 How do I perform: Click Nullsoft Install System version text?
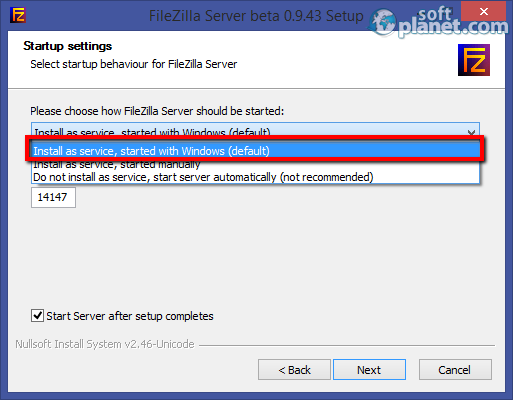pos(105,344)
